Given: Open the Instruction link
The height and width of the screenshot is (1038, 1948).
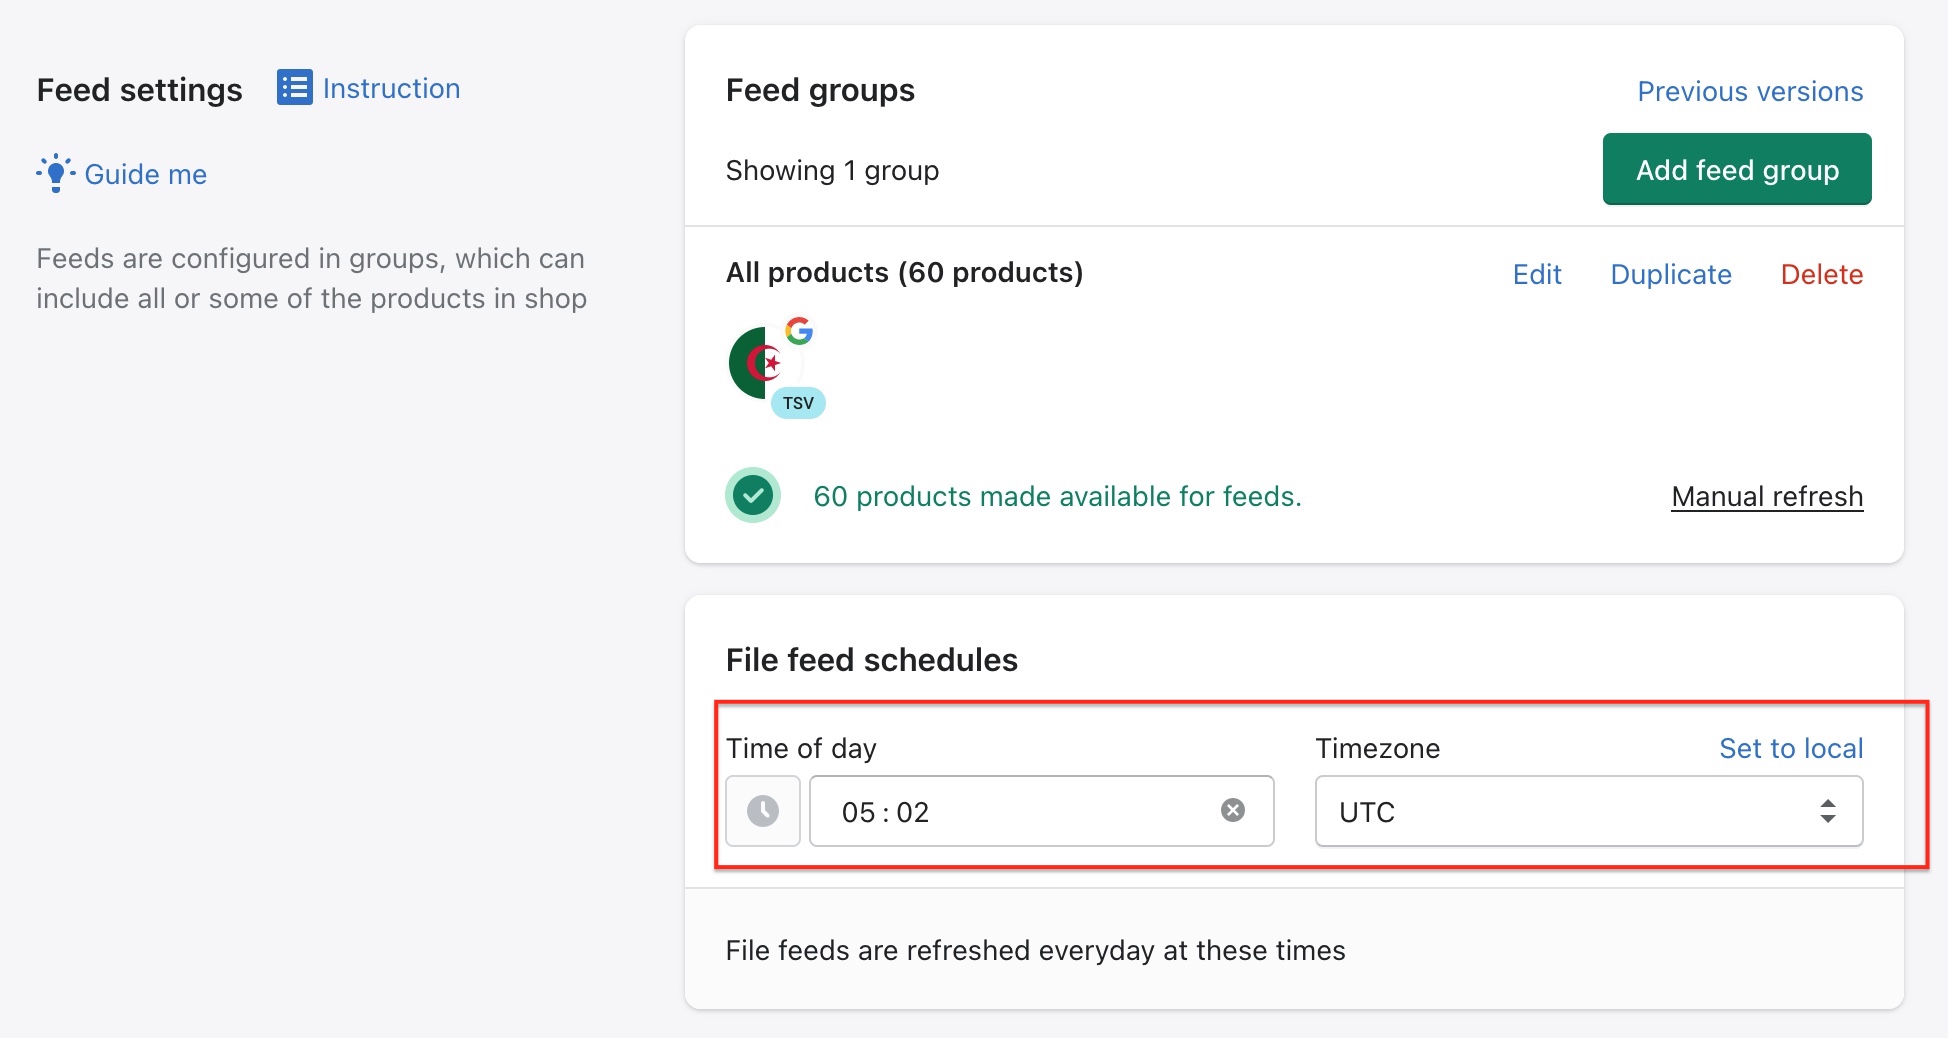Looking at the screenshot, I should (x=391, y=88).
